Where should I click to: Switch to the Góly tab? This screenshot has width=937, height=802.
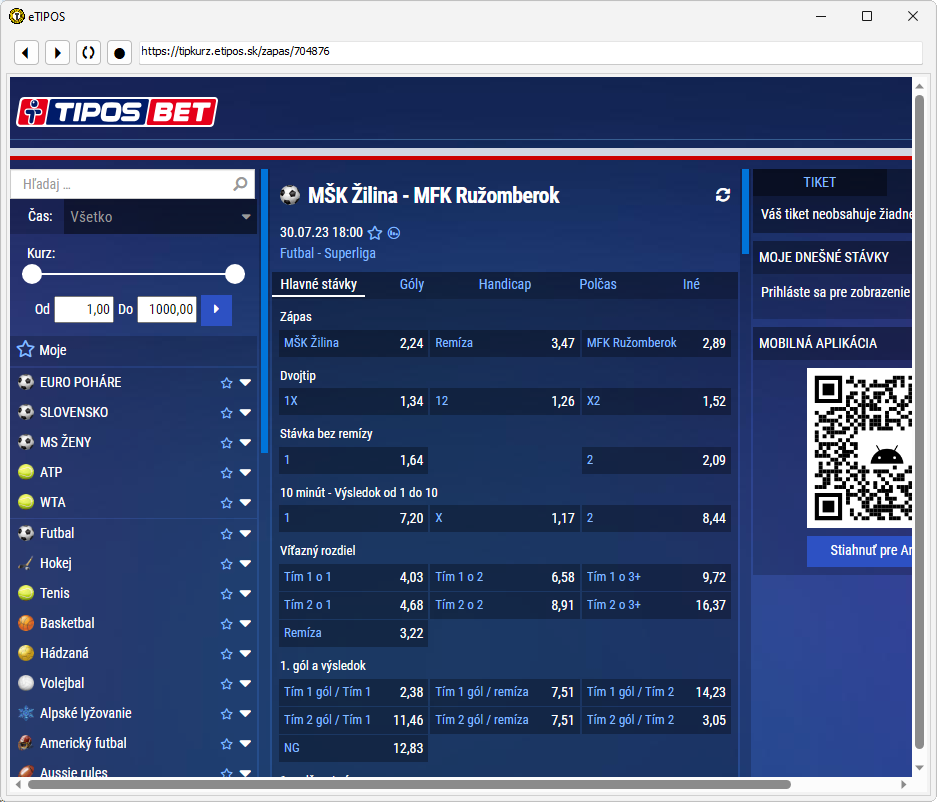coord(412,284)
